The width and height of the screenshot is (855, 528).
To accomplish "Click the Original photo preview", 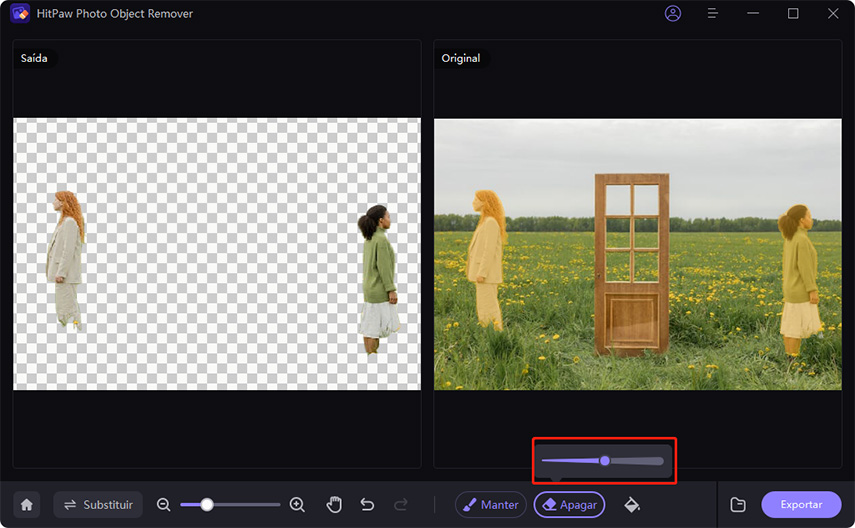I will (637, 254).
